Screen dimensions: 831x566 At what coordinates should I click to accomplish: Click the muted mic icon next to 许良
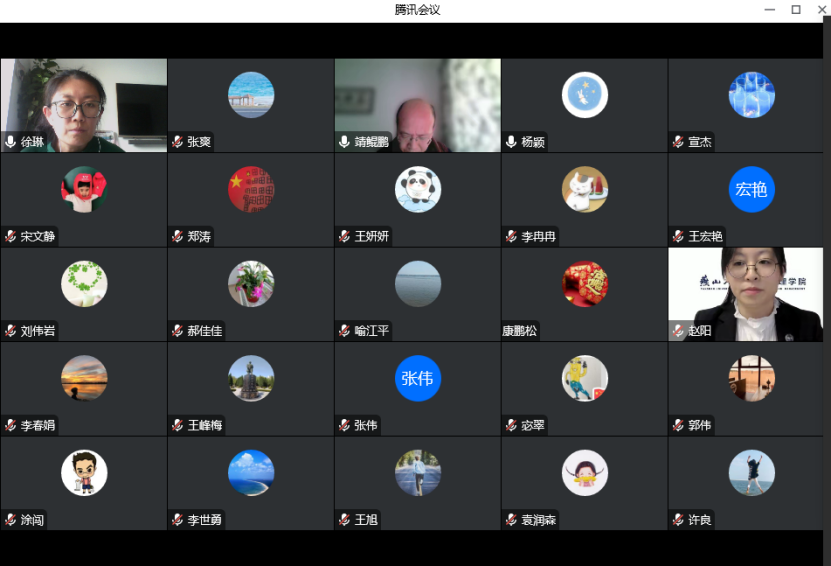point(678,520)
